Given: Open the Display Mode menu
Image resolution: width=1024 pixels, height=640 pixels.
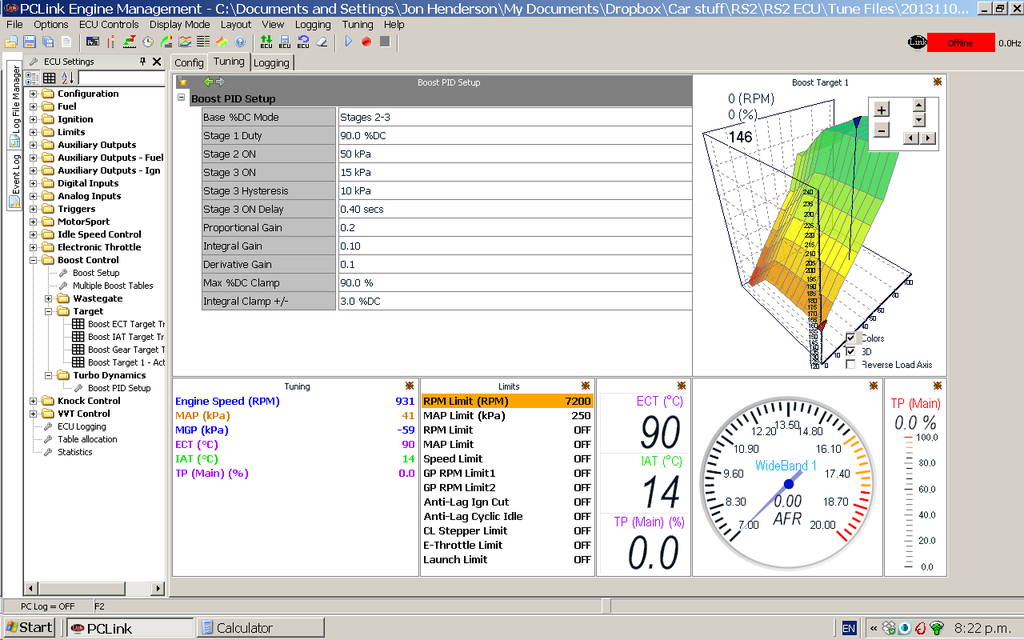Looking at the screenshot, I should 180,24.
